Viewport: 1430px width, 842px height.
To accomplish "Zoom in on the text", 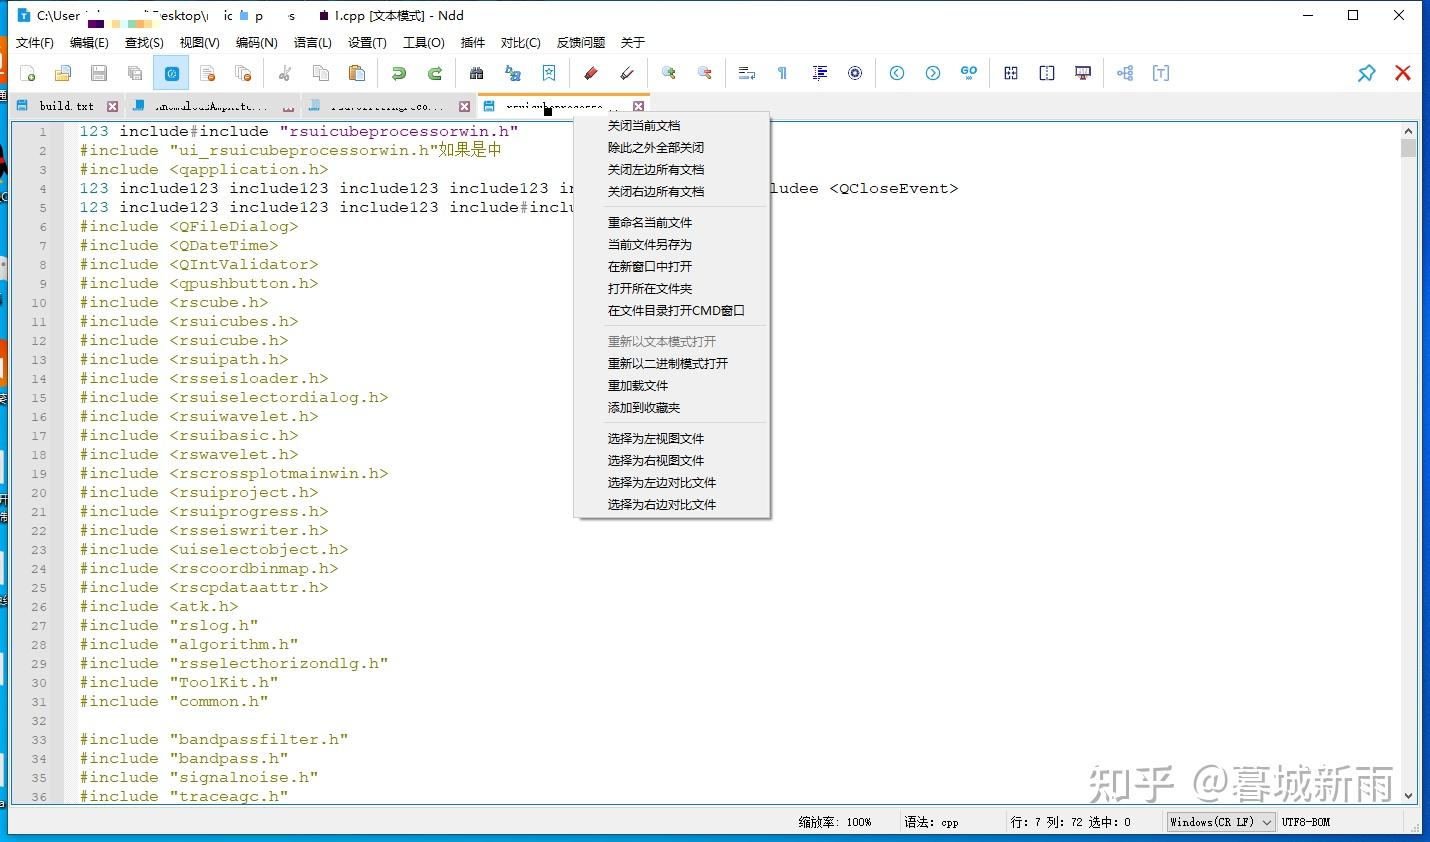I will (667, 73).
